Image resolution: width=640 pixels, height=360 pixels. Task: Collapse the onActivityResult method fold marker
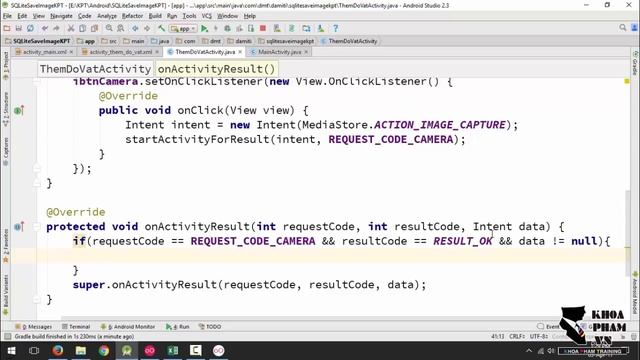click(x=37, y=227)
